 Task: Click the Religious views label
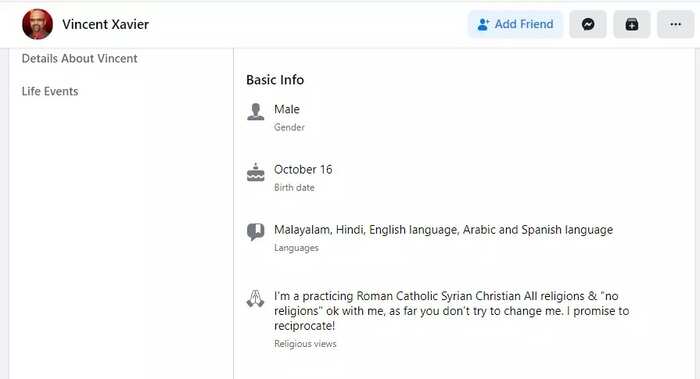pyautogui.click(x=305, y=344)
